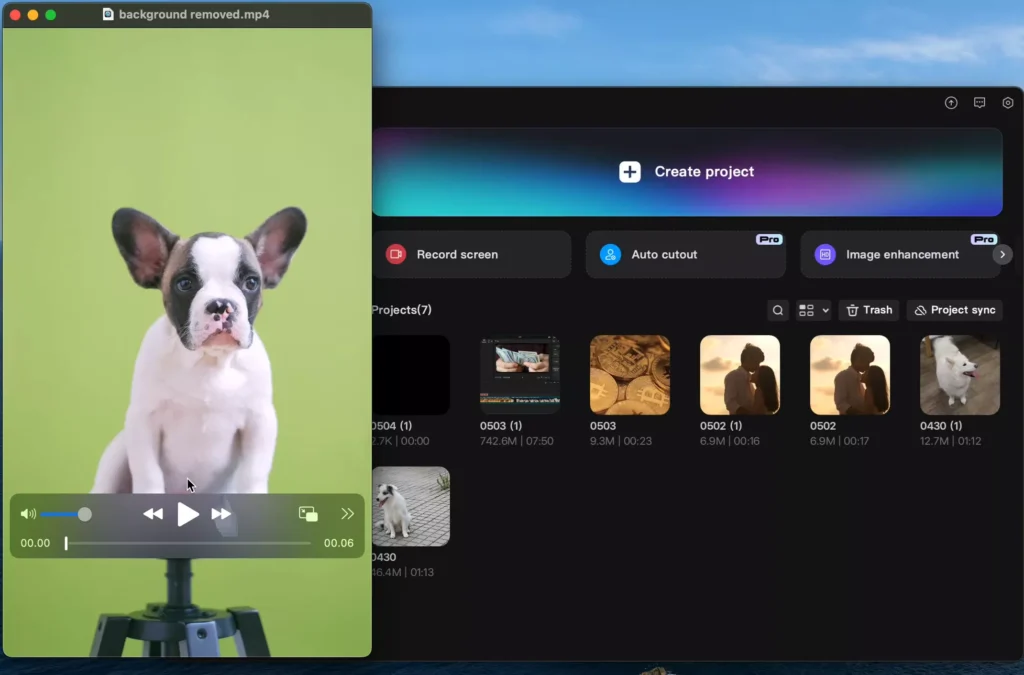Screen dimensions: 1024x675
Task: Click the video progress scrubber position
Action: (x=66, y=543)
